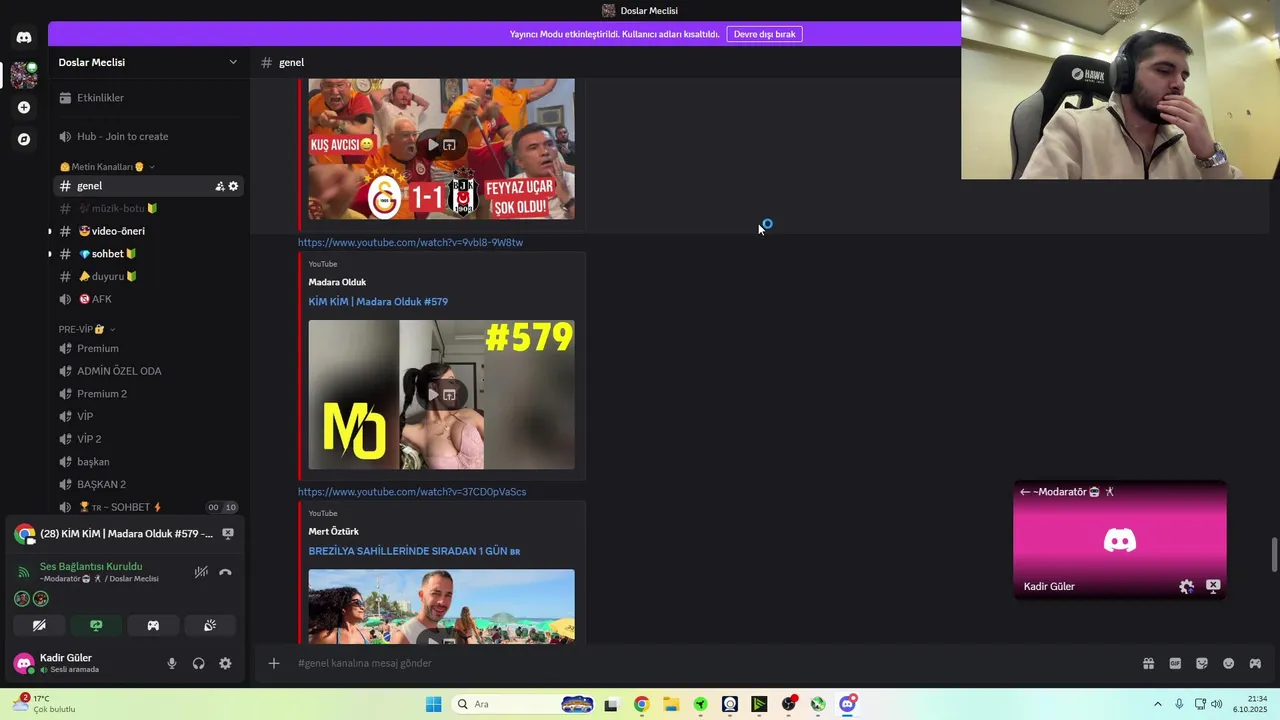The height and width of the screenshot is (720, 1280).
Task: Turn on camera in the voice panel
Action: tap(39, 625)
